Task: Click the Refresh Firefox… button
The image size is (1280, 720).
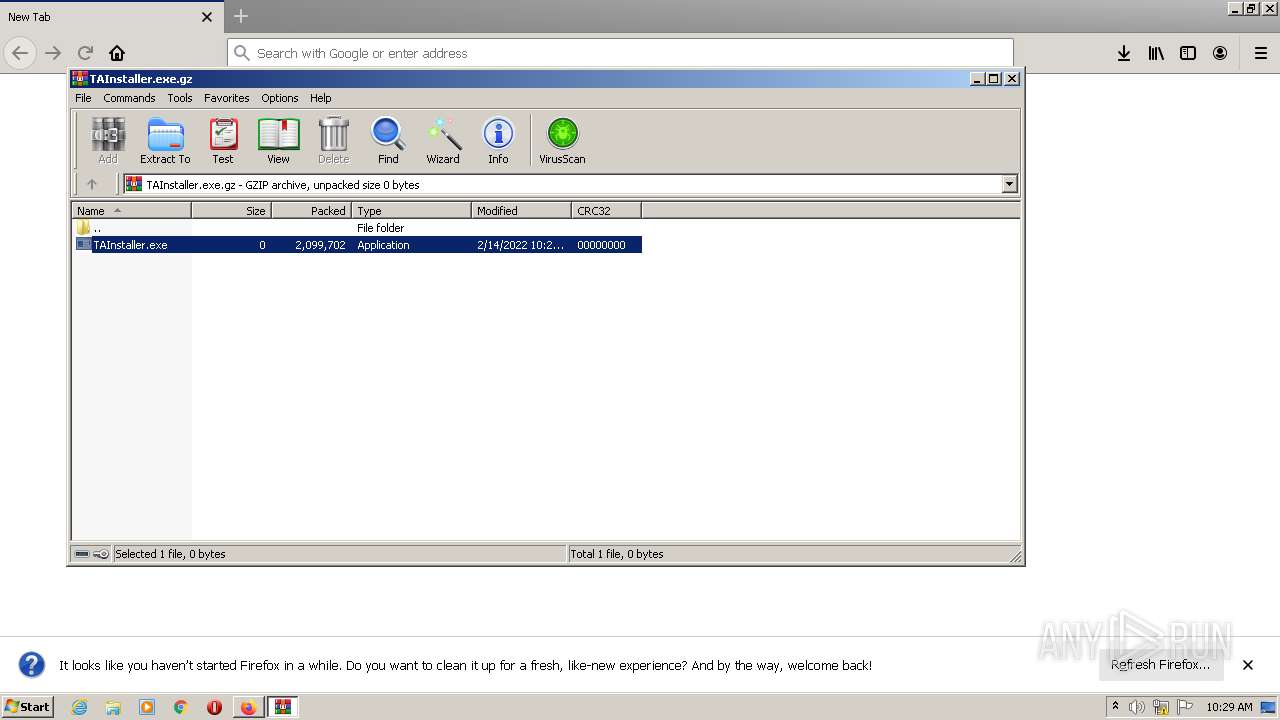Action: click(1161, 665)
